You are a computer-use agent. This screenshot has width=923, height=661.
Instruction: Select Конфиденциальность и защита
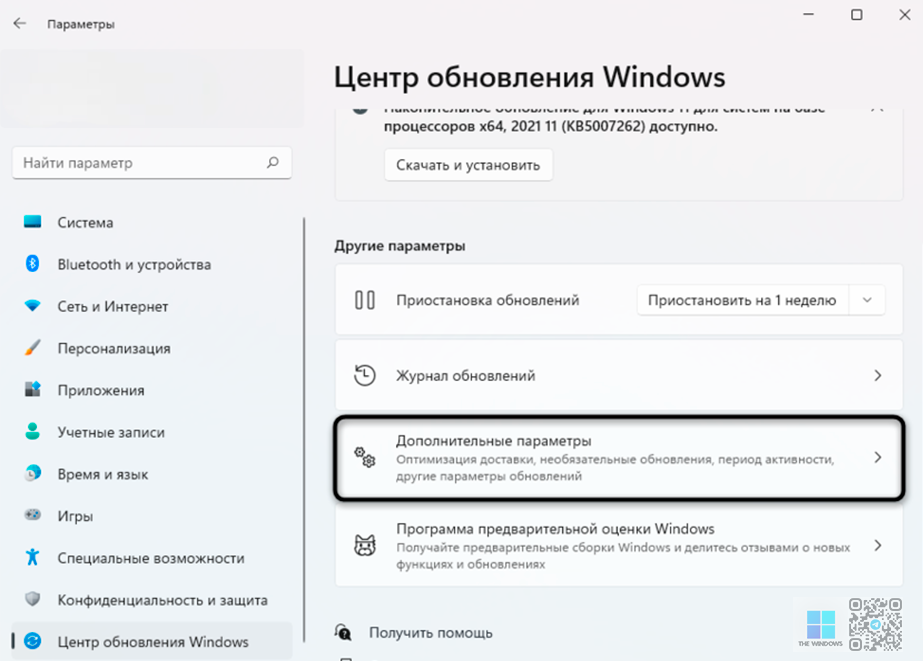(x=152, y=600)
